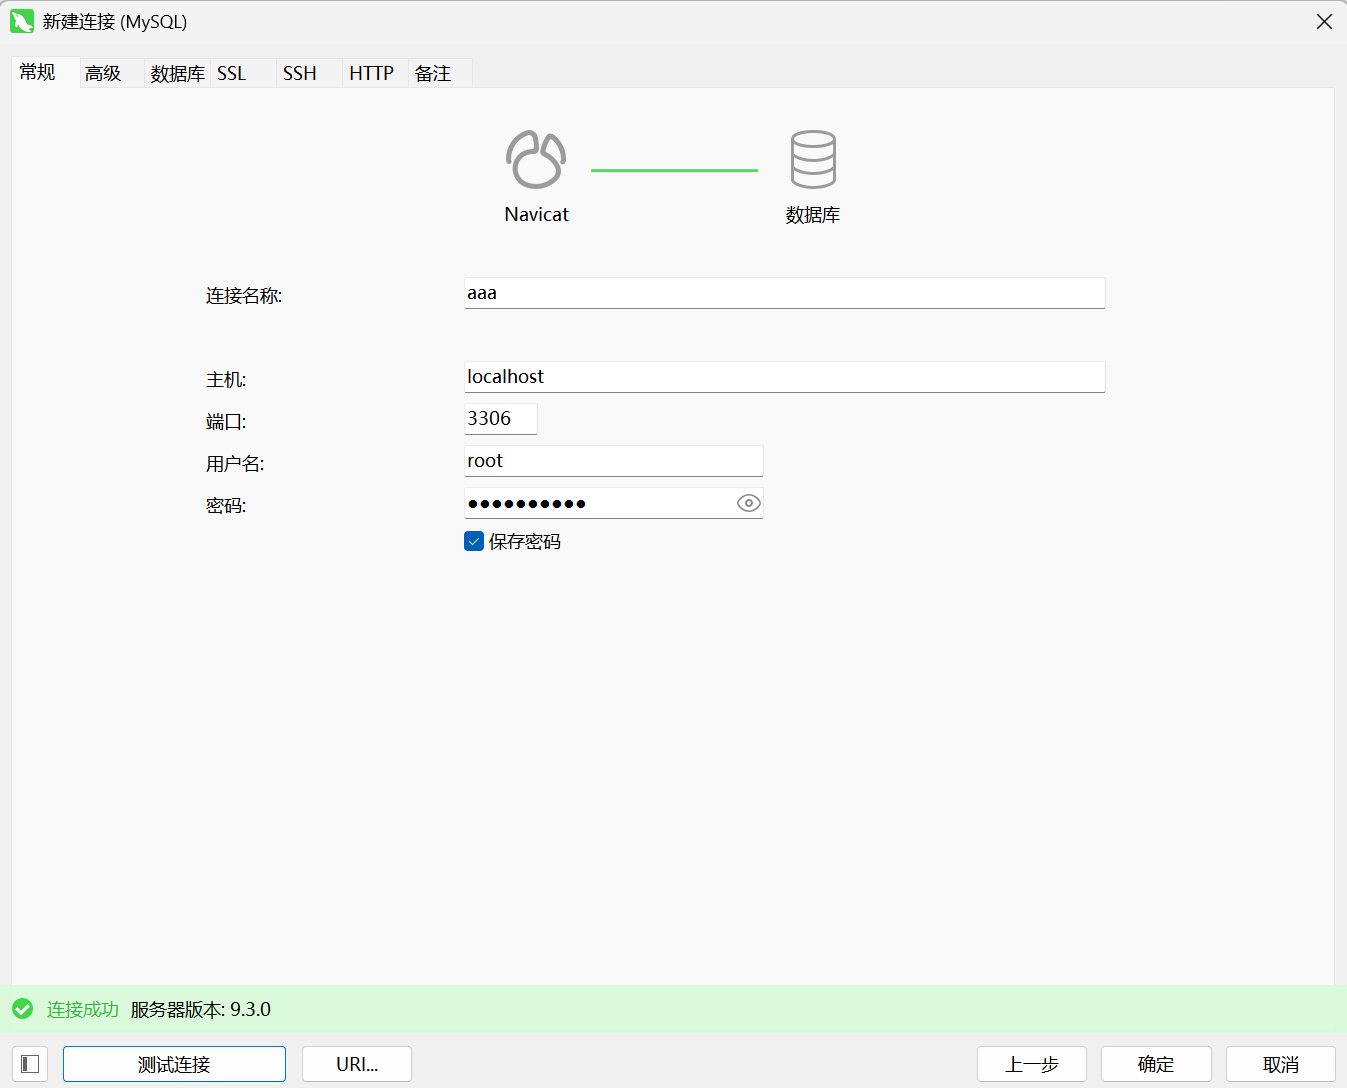Viewport: 1347px width, 1088px height.
Task: Click the database cylinder icon
Action: (813, 159)
